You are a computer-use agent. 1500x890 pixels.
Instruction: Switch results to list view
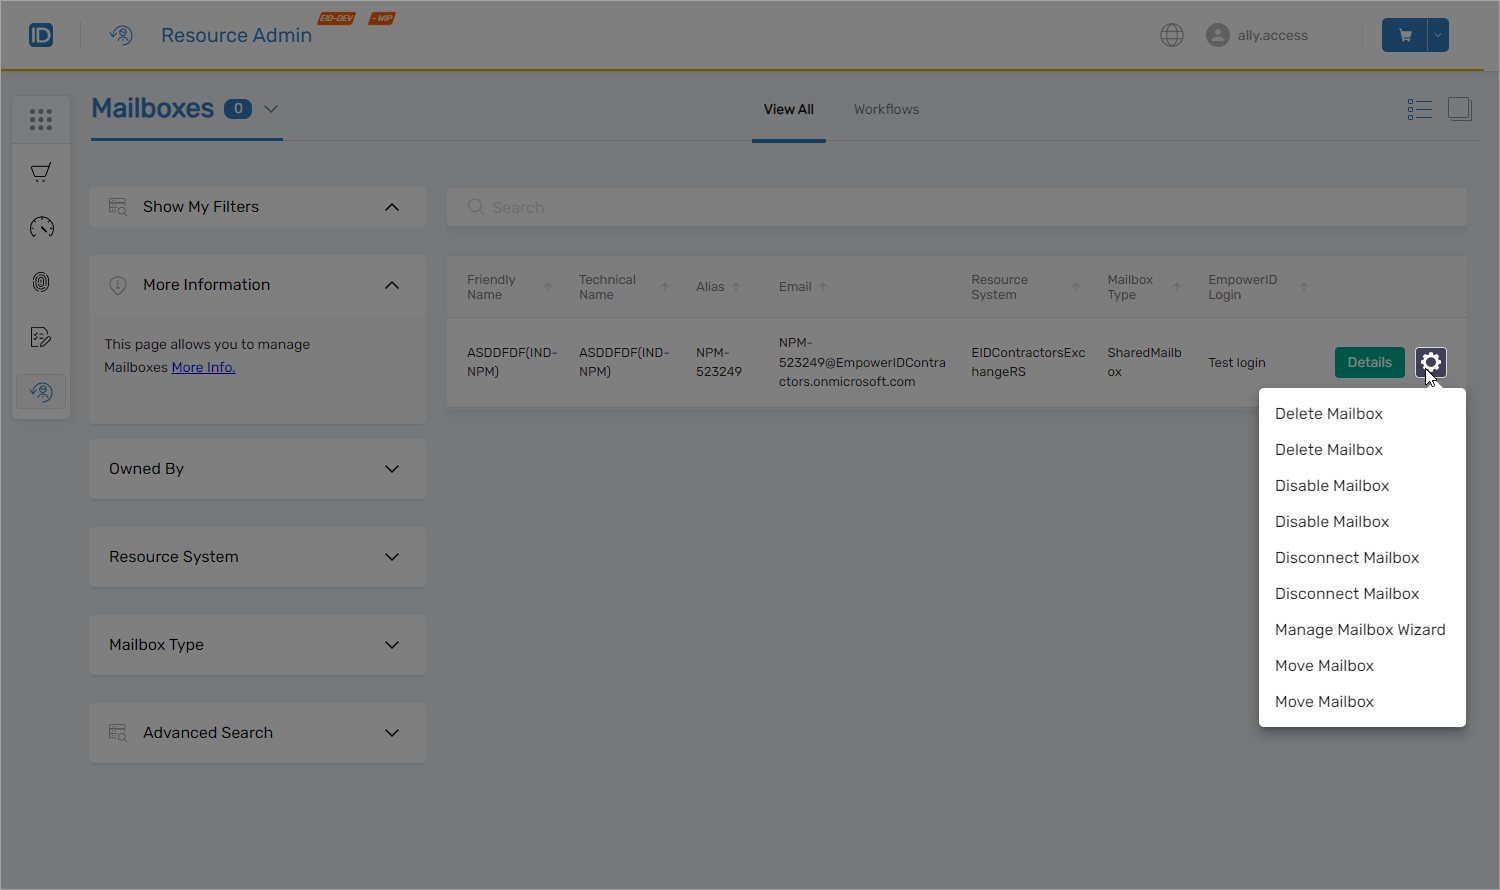(1419, 109)
